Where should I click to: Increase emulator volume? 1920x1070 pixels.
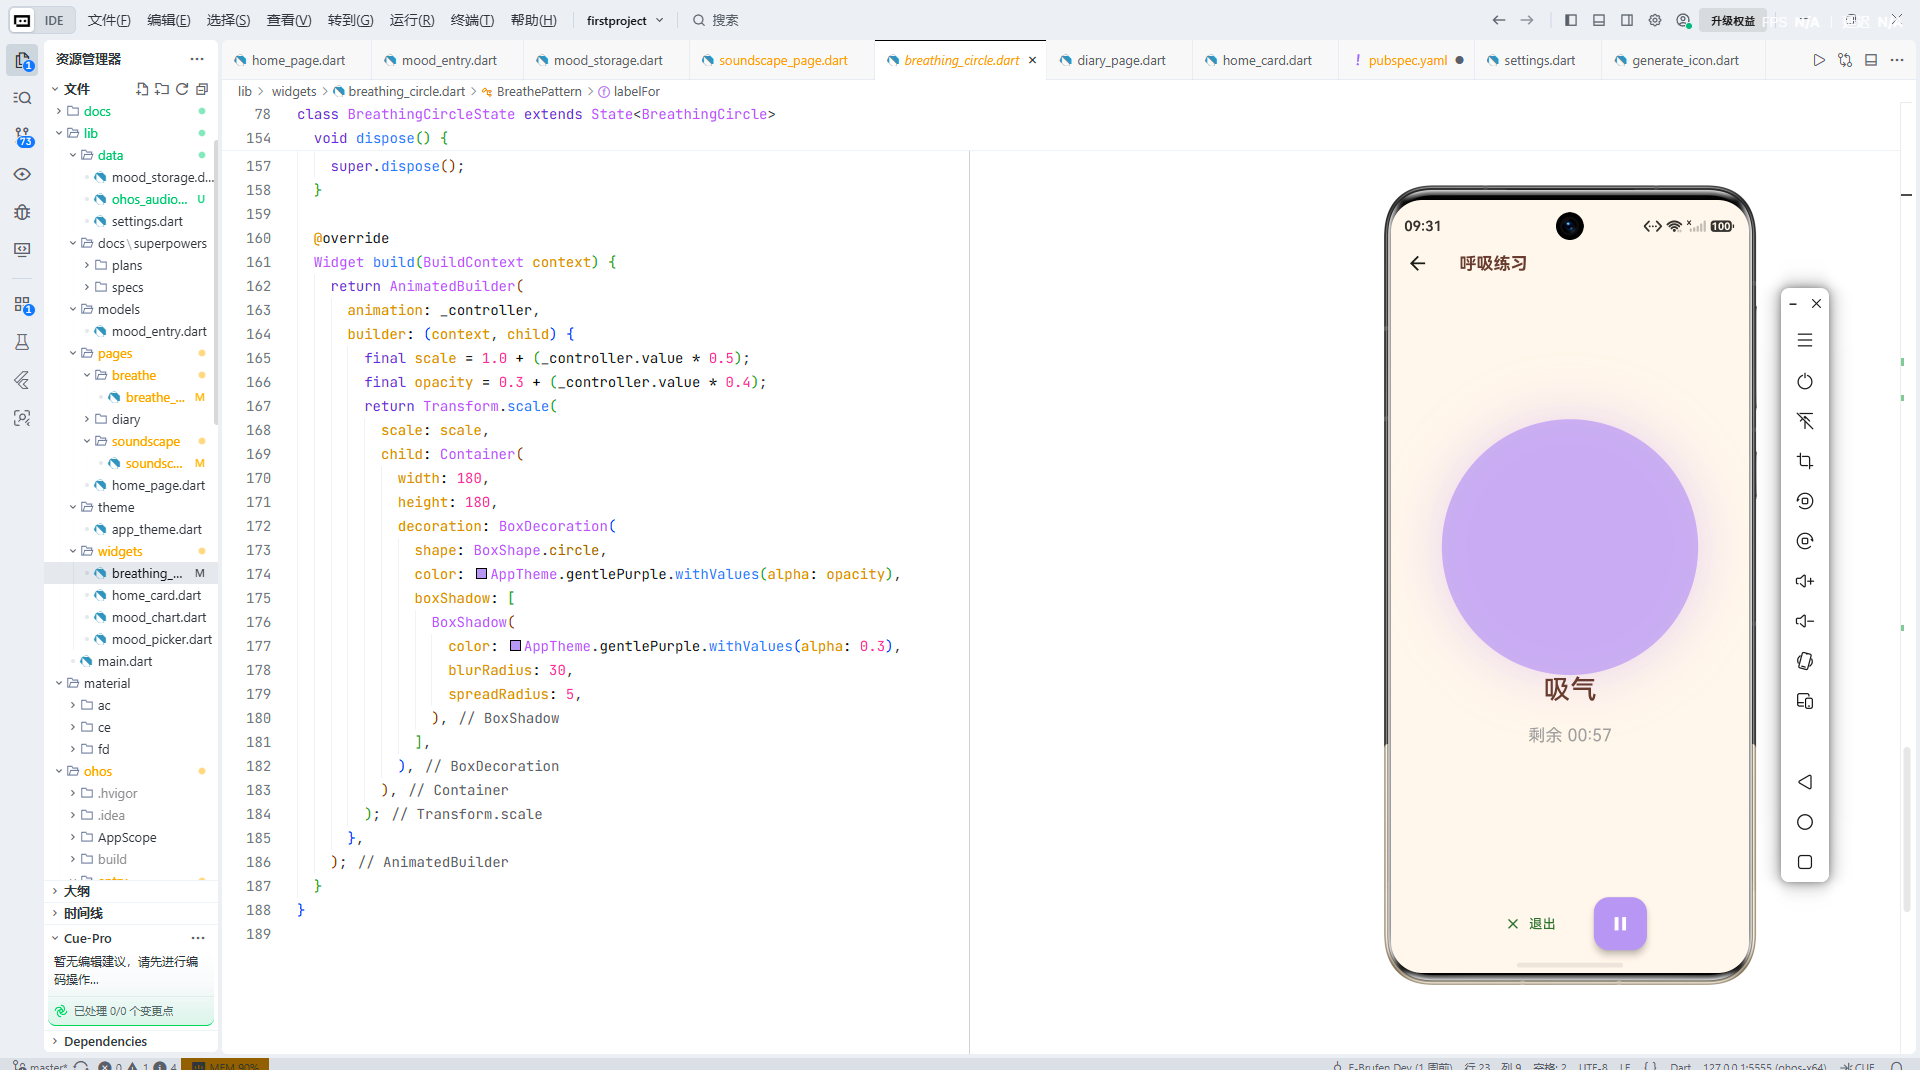(x=1804, y=581)
